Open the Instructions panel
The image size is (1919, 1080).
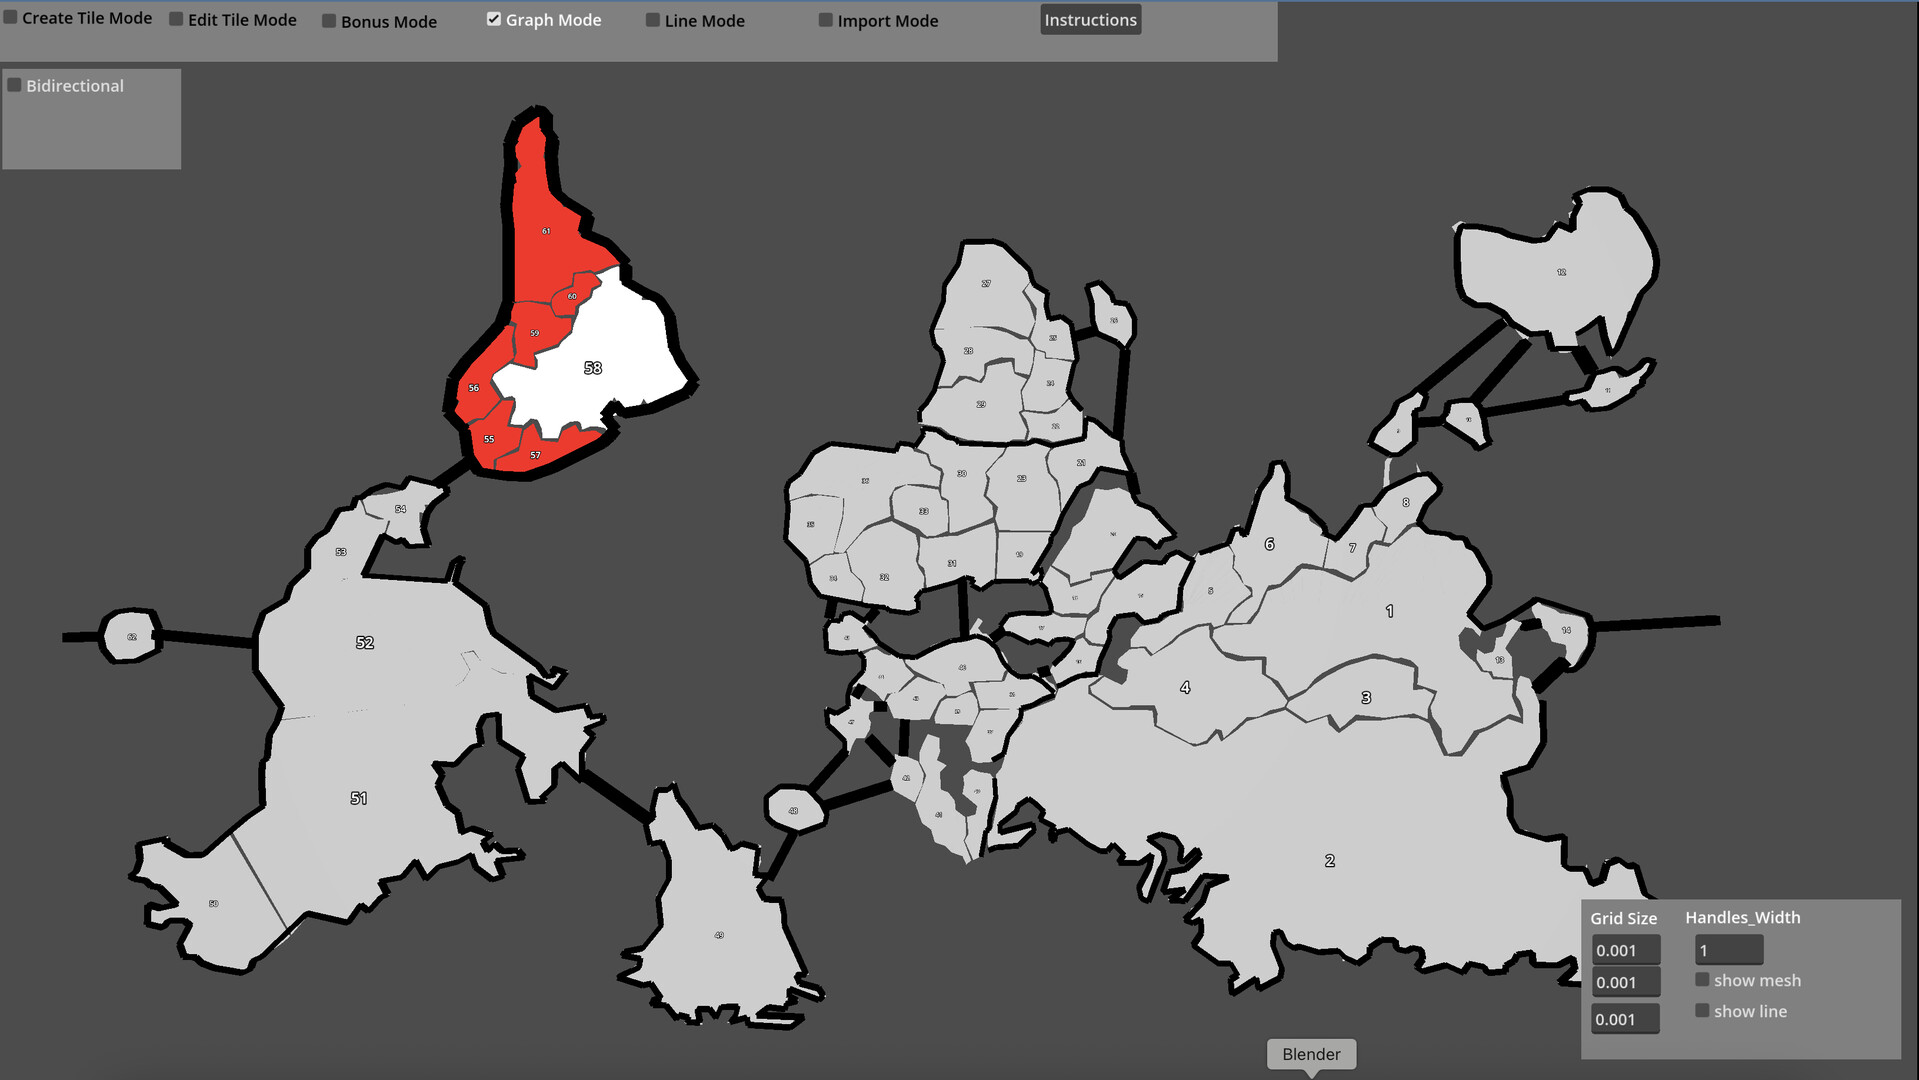[1090, 19]
